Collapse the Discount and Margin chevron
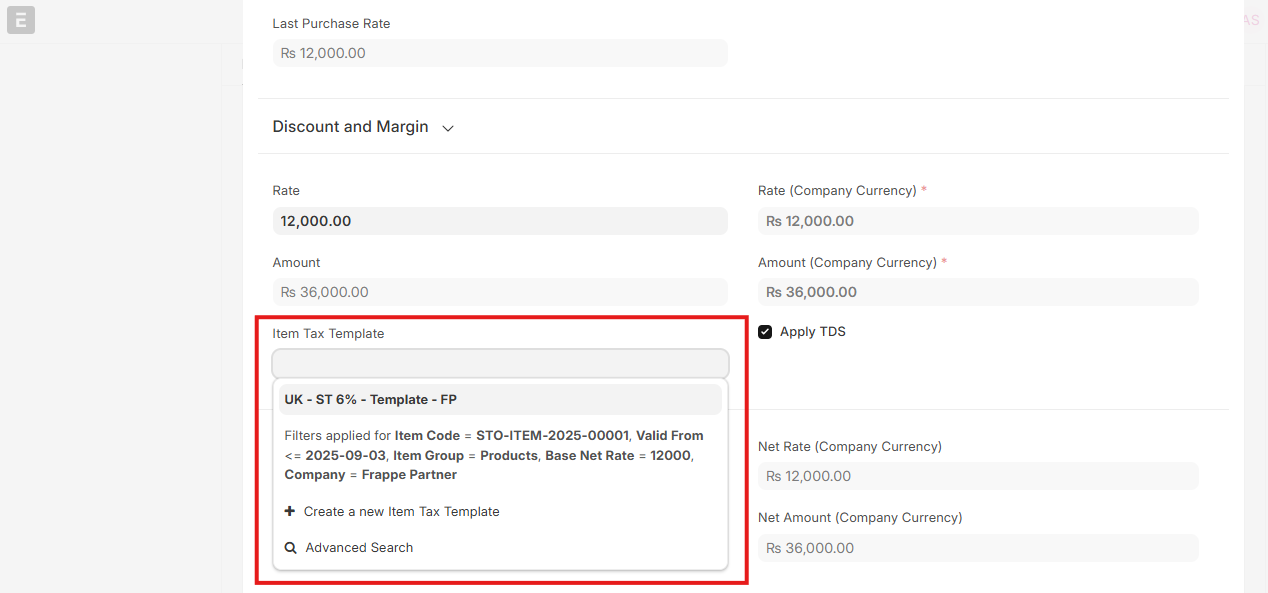 (448, 128)
